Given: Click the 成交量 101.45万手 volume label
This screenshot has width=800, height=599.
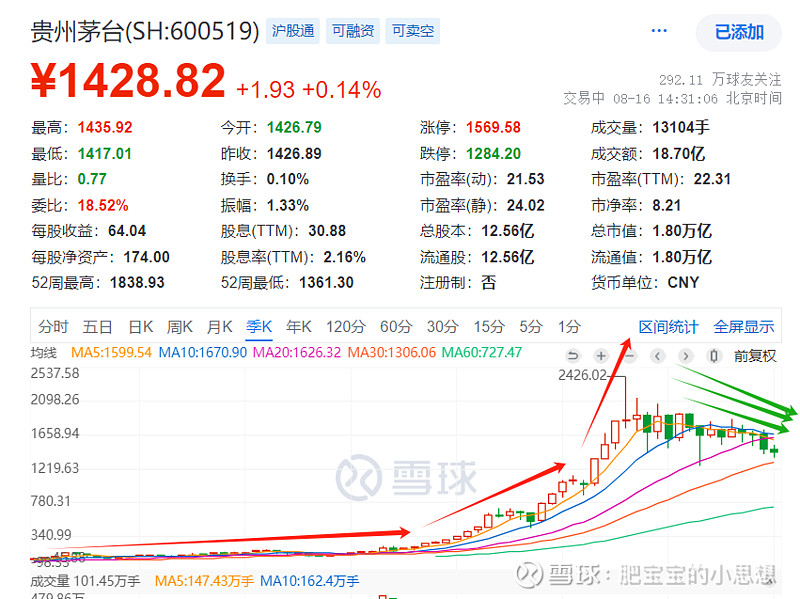Looking at the screenshot, I should (85, 581).
